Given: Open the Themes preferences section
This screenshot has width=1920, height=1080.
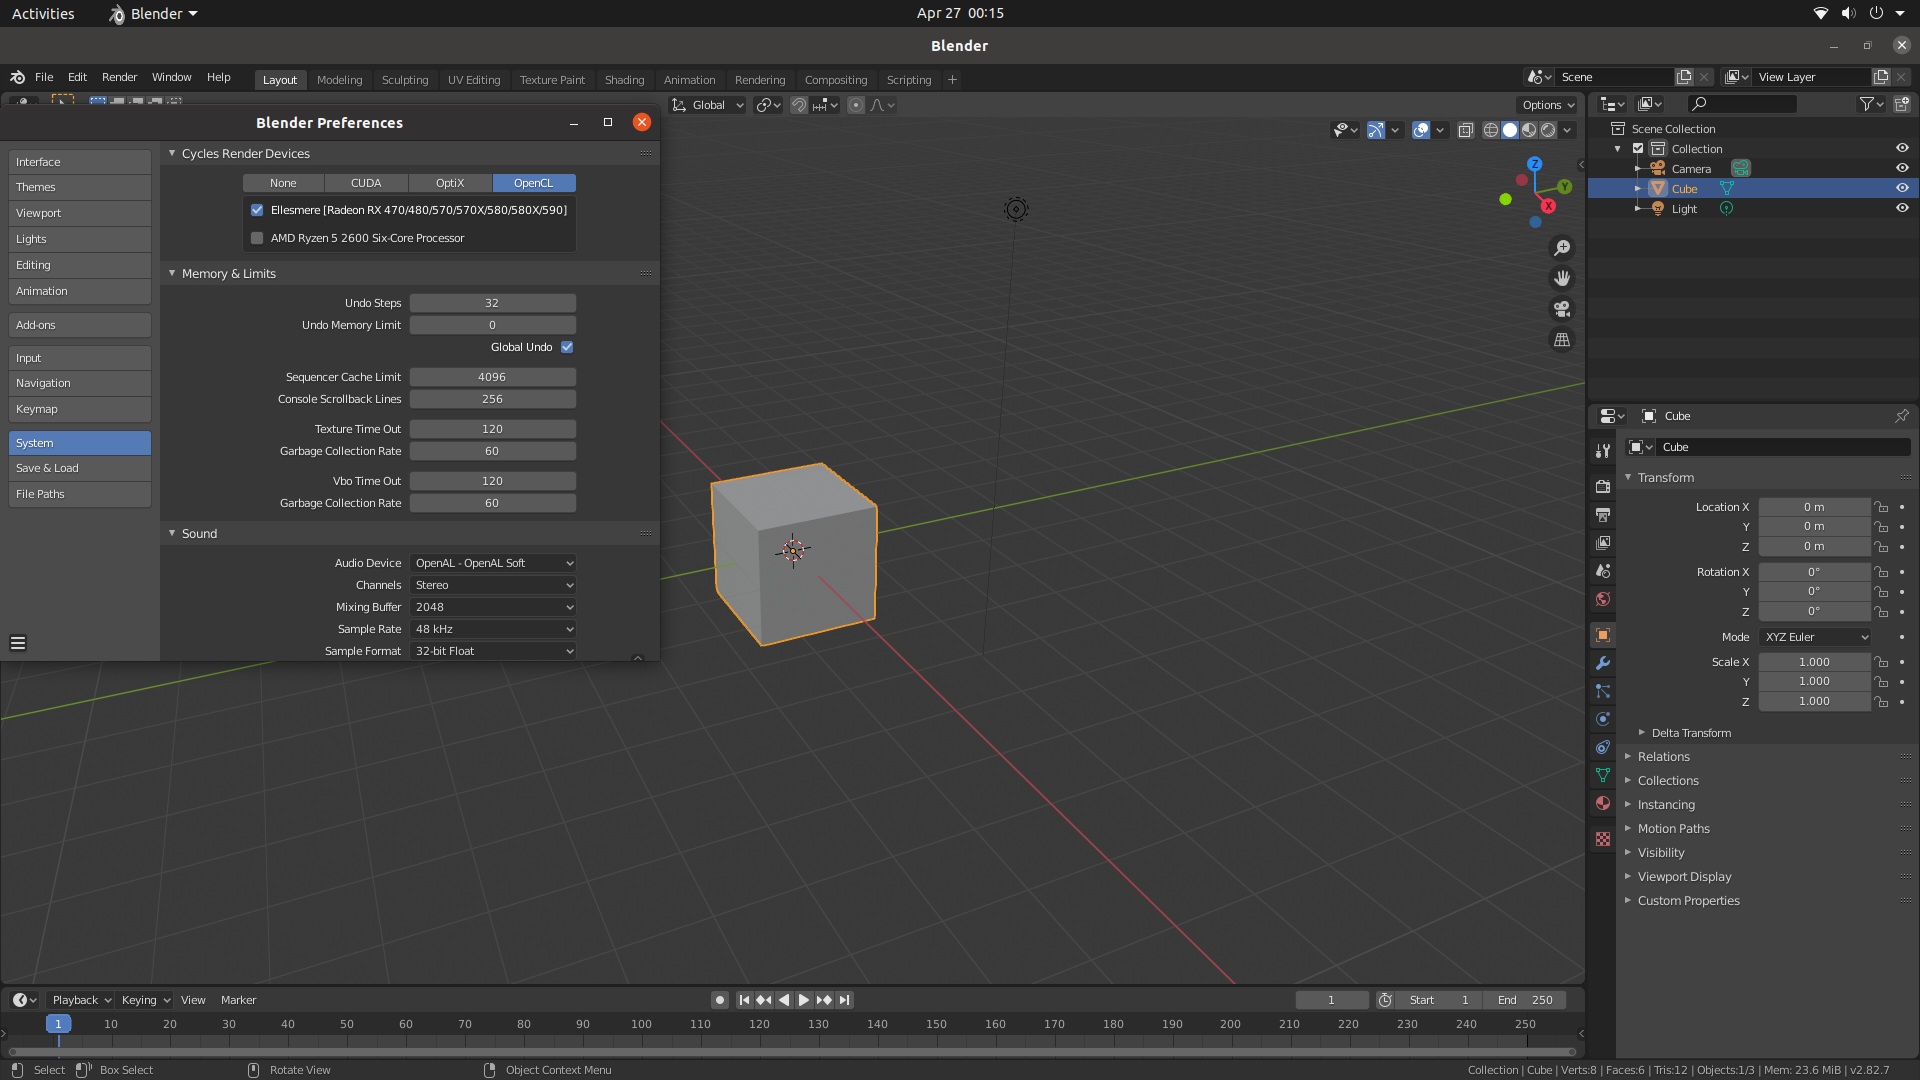Looking at the screenshot, I should (79, 187).
